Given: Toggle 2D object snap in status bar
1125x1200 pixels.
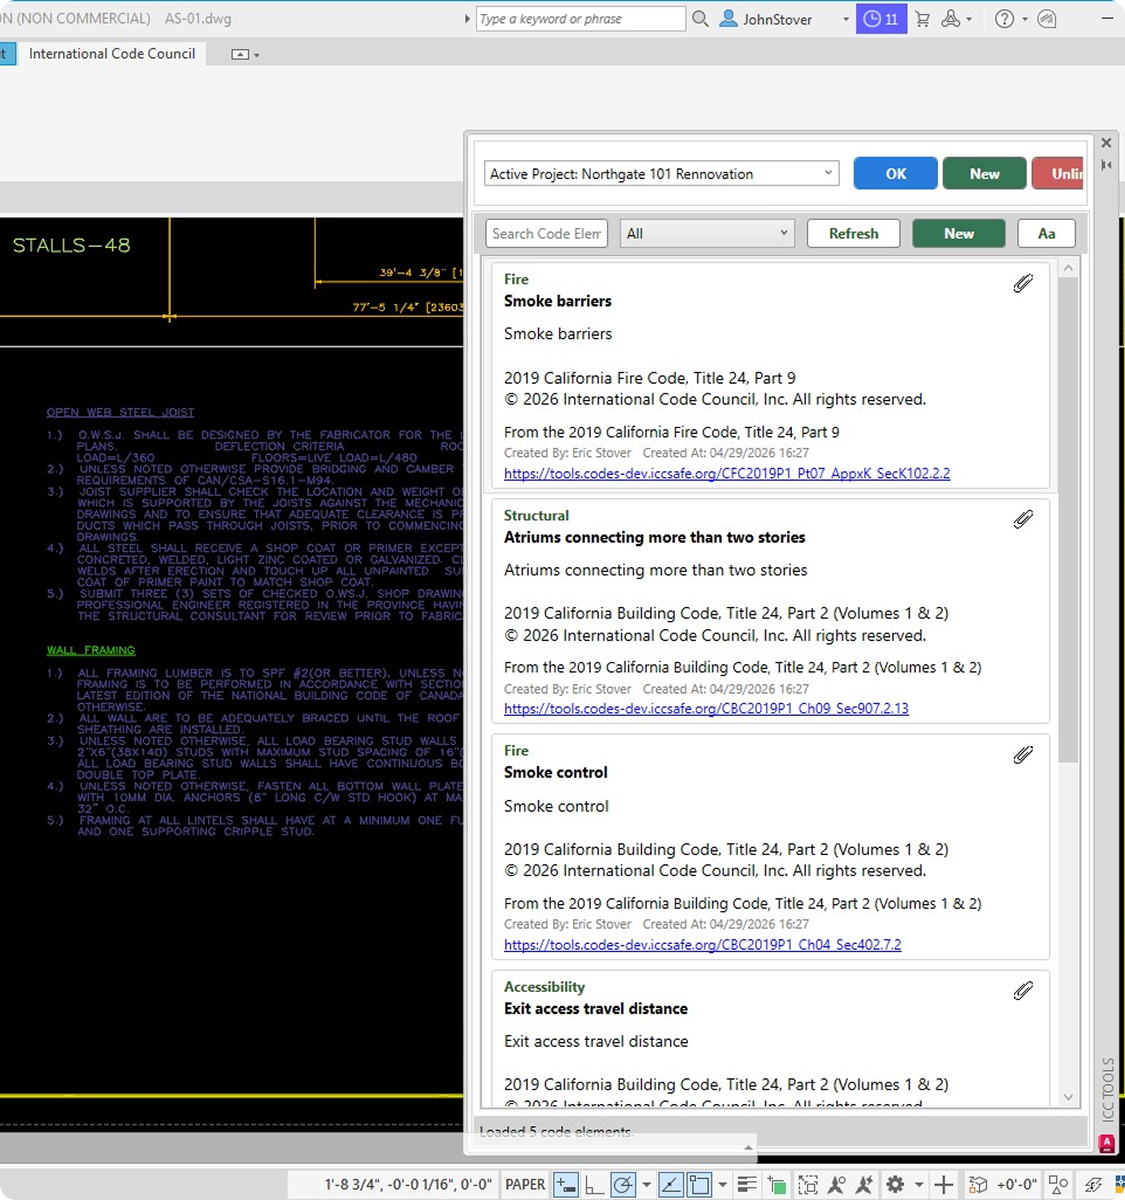Looking at the screenshot, I should pos(699,1185).
